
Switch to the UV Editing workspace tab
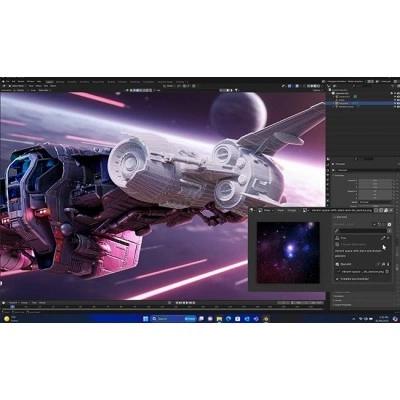pos(84,82)
